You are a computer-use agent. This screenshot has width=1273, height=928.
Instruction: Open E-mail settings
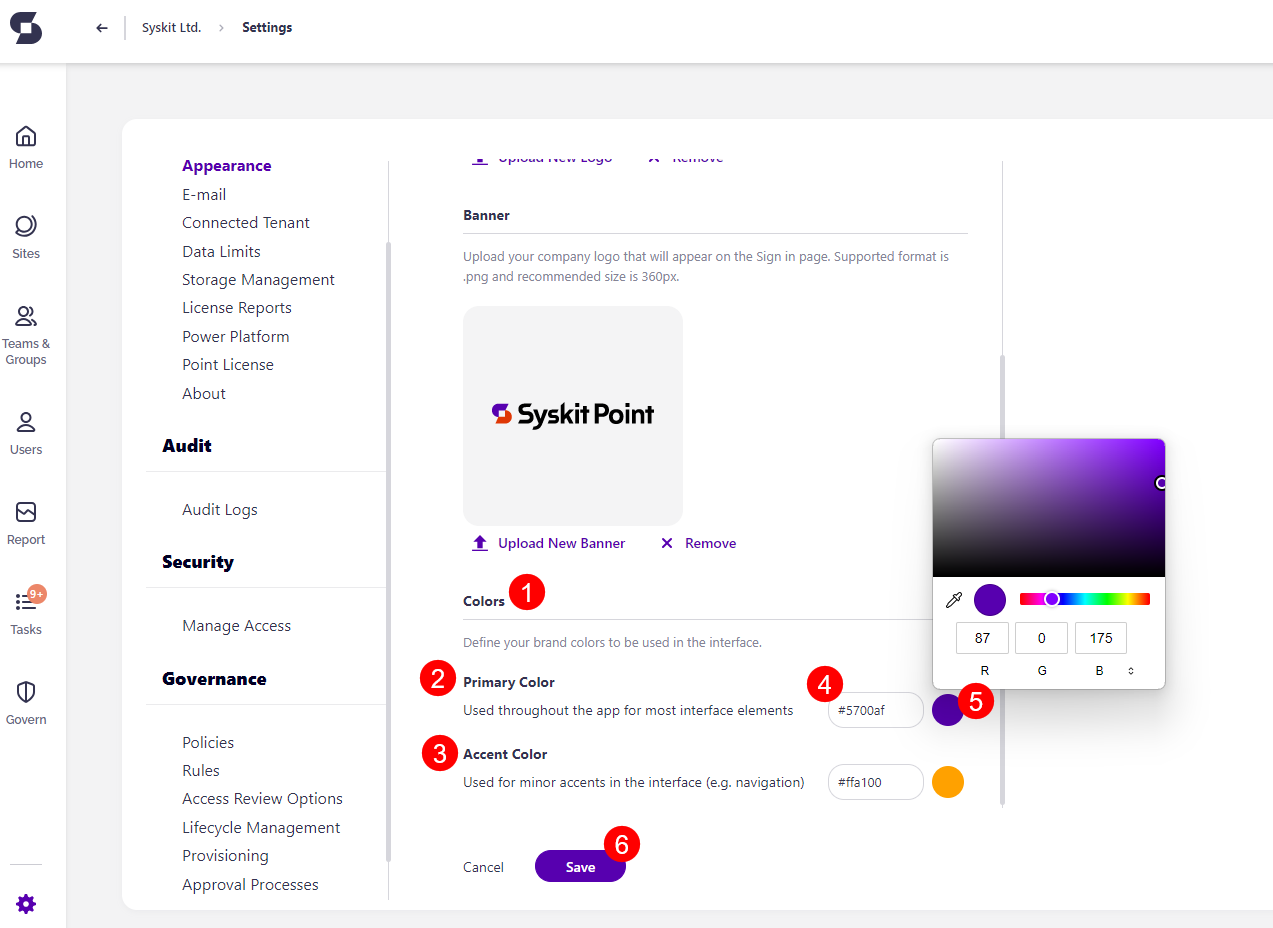tap(204, 194)
